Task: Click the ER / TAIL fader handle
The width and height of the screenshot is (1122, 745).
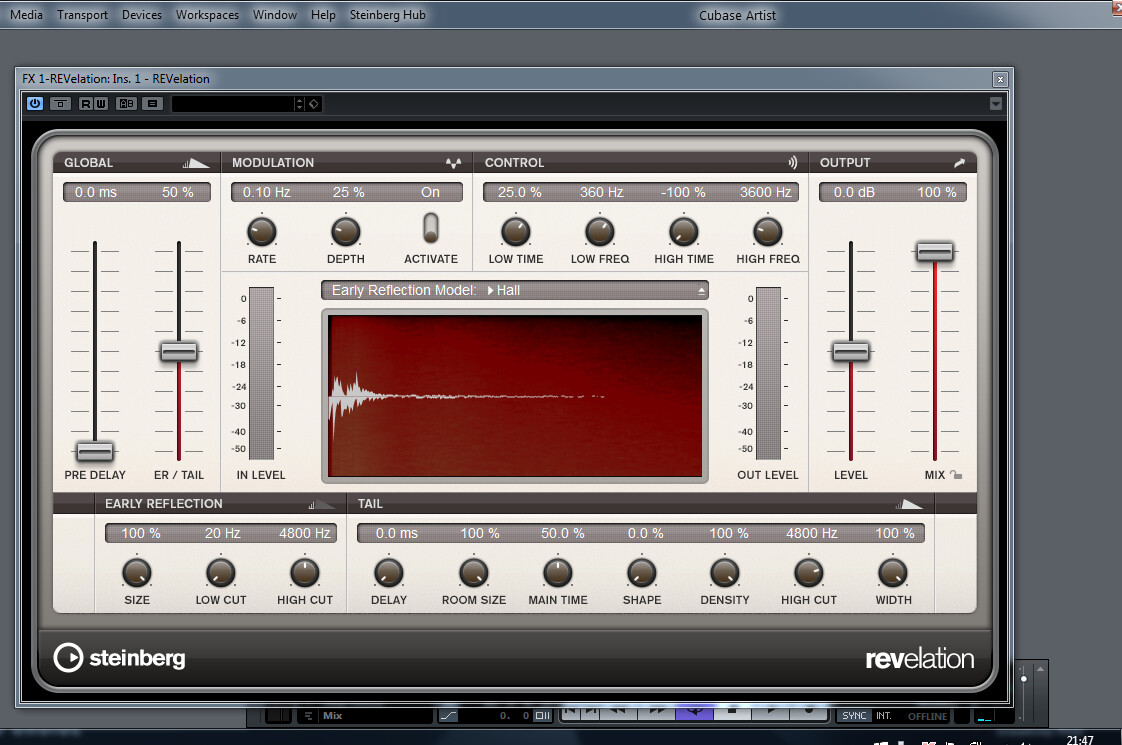Action: click(178, 351)
